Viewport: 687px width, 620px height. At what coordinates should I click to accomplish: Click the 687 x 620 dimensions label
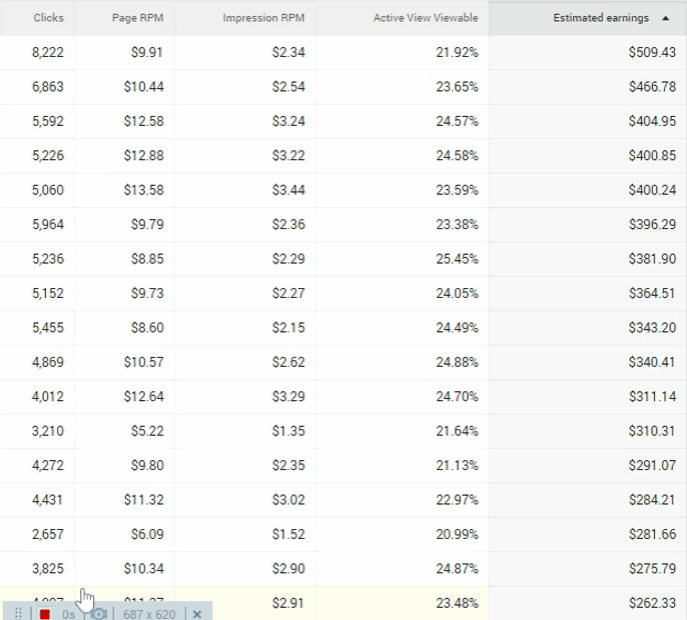tap(149, 614)
